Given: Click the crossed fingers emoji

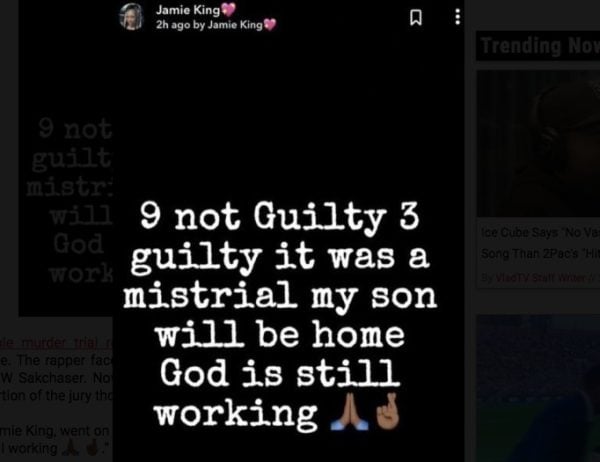Looking at the screenshot, I should pos(388,411).
